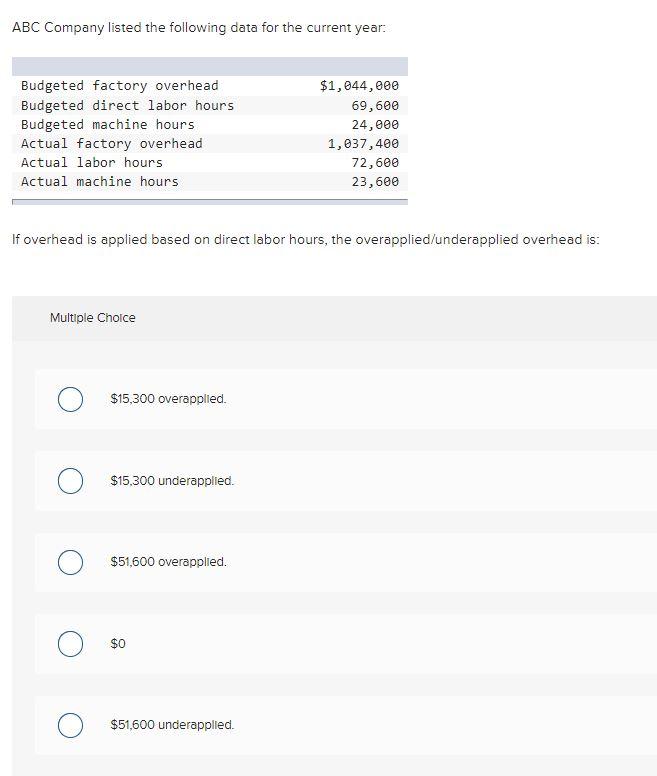This screenshot has width=657, height=776.
Task: Click the "$15,300 underapplied." answer text
Action: [172, 481]
